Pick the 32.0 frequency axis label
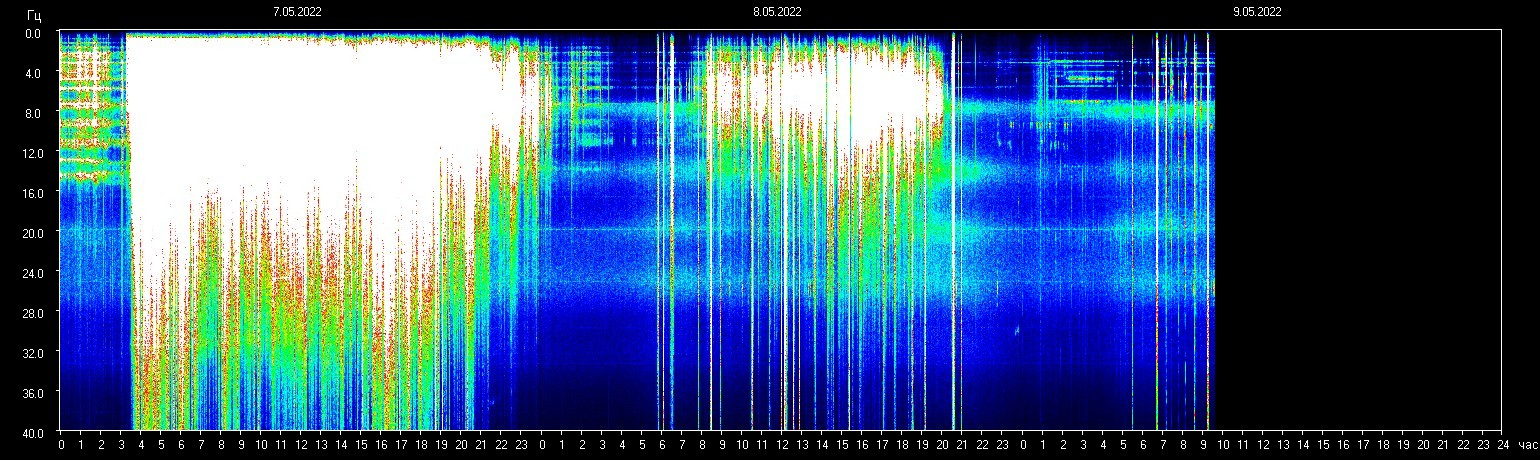Viewport: 1540px width, 460px height. [x=31, y=353]
